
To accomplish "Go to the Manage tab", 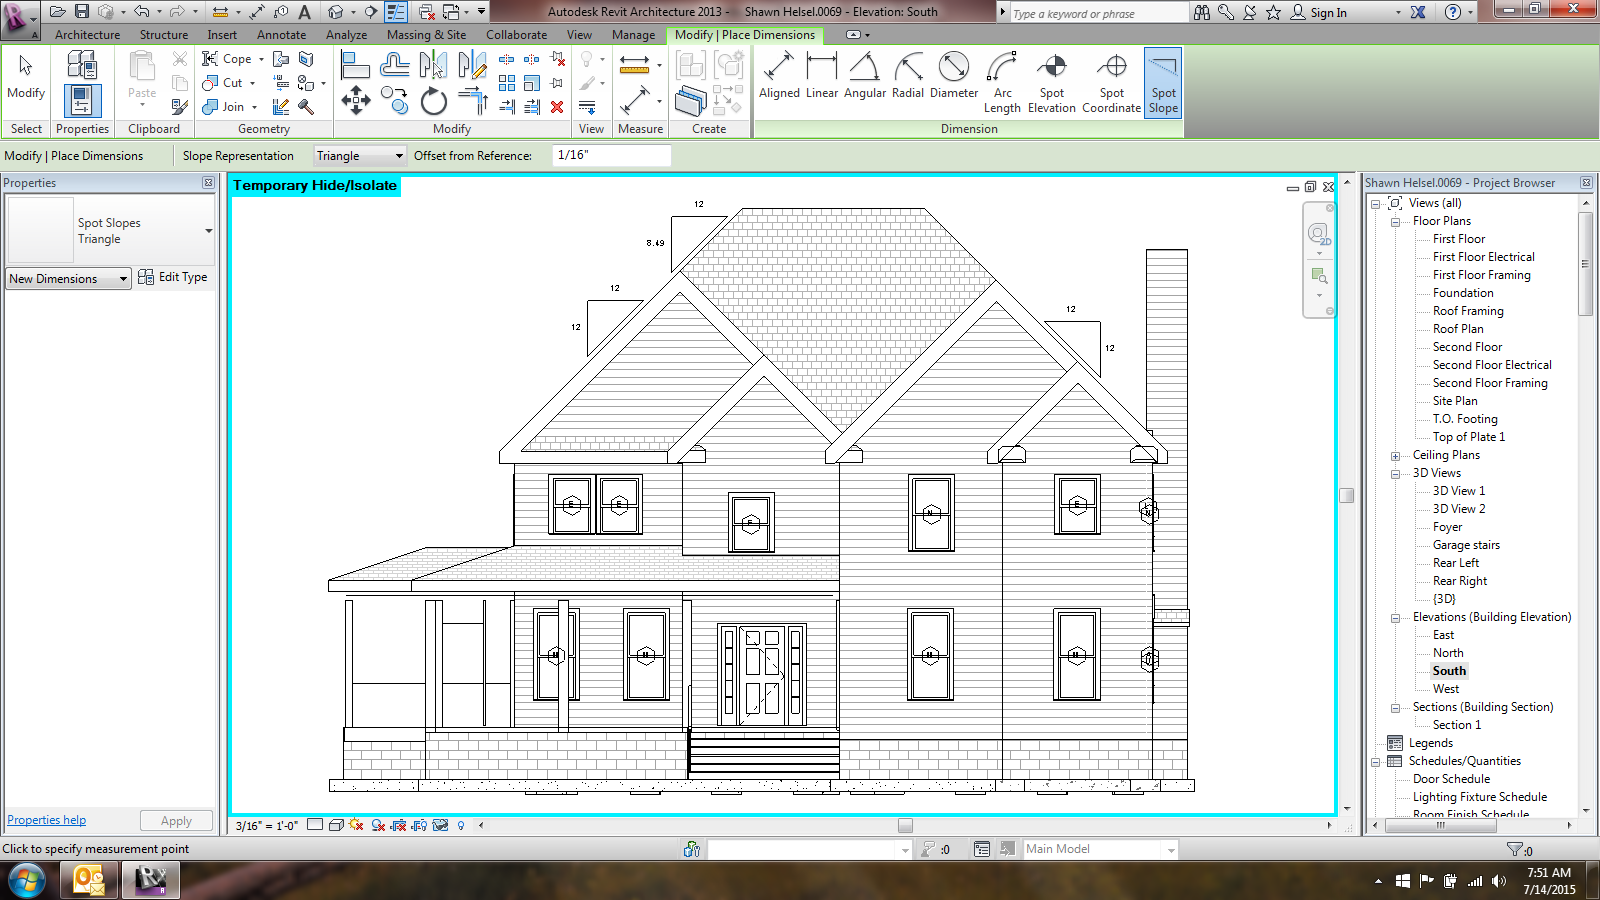I will click(x=634, y=35).
